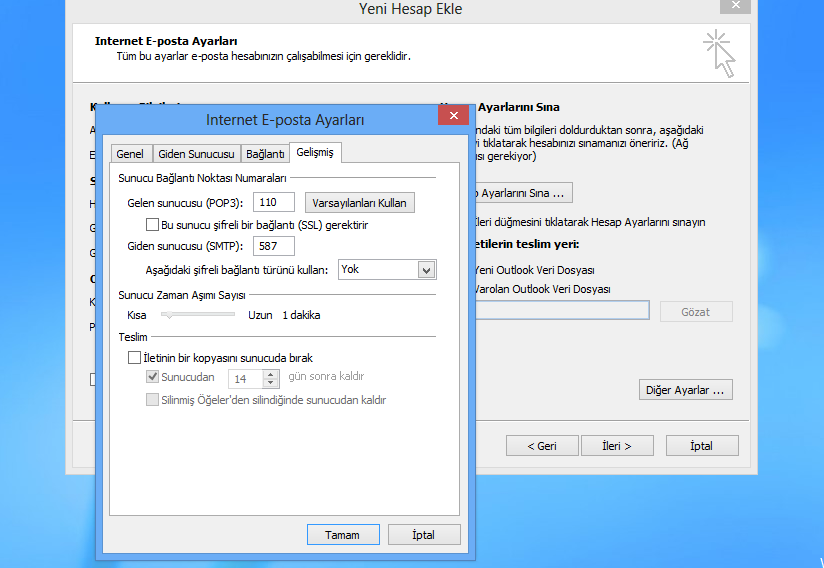Check 'İletinin bir kopyasını sunucuda bırak'
Viewport: 824px width, 568px height.
tap(135, 357)
